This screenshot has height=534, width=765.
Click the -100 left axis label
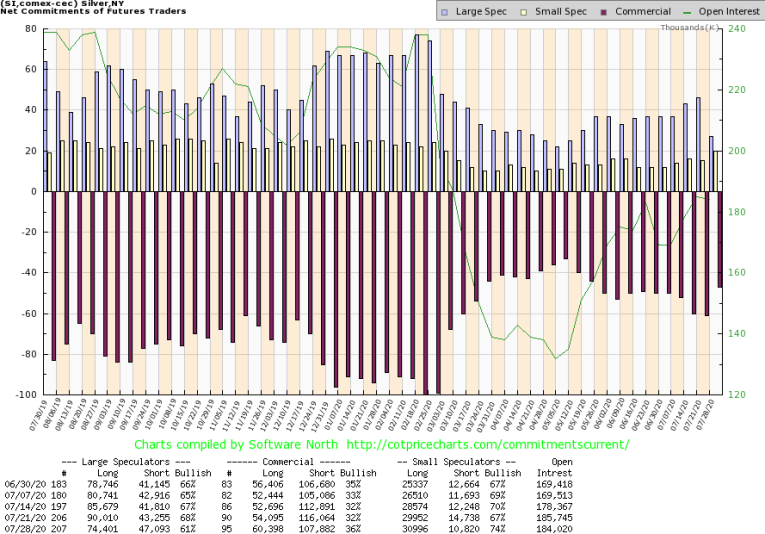click(23, 395)
